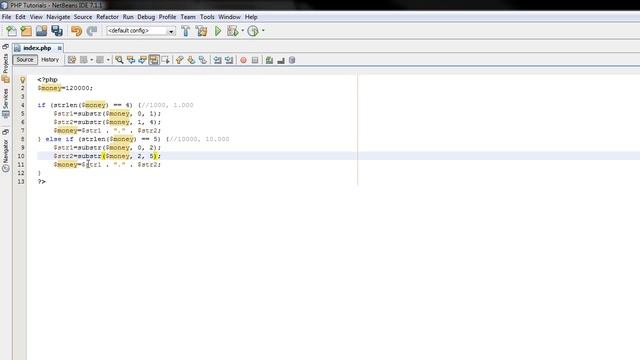Viewport: 640px width, 360px height.
Task: Stop macro recording with the square icon
Action: [x=255, y=60]
